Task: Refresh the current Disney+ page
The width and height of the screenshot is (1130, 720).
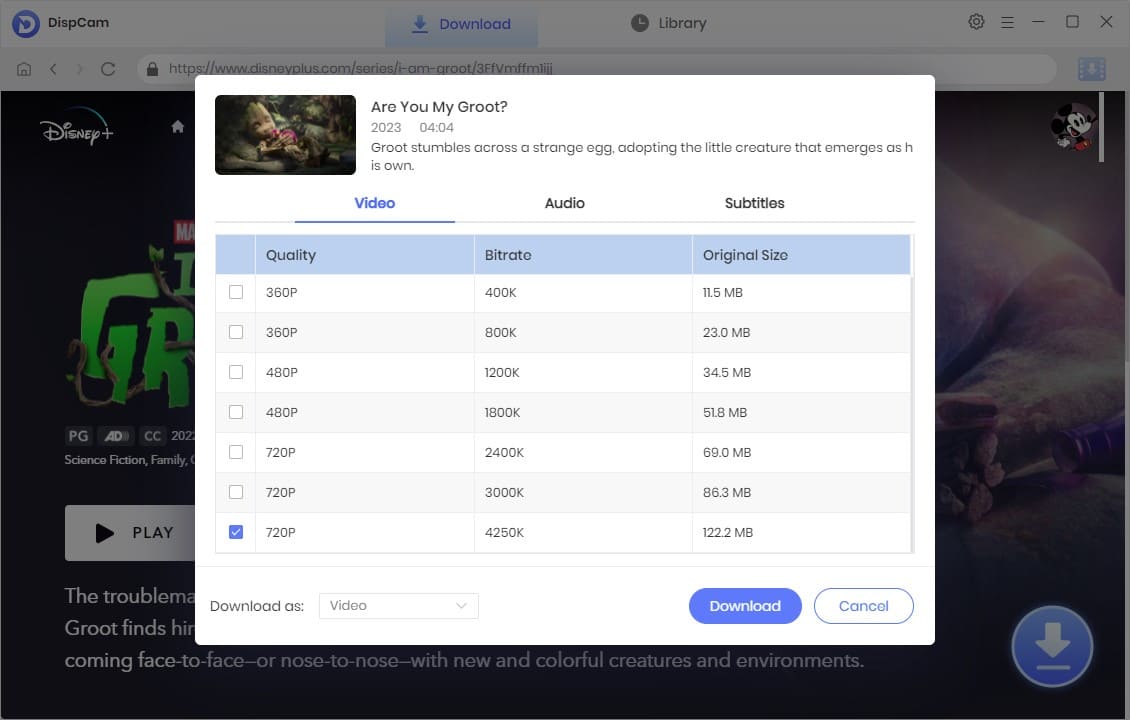Action: click(108, 68)
